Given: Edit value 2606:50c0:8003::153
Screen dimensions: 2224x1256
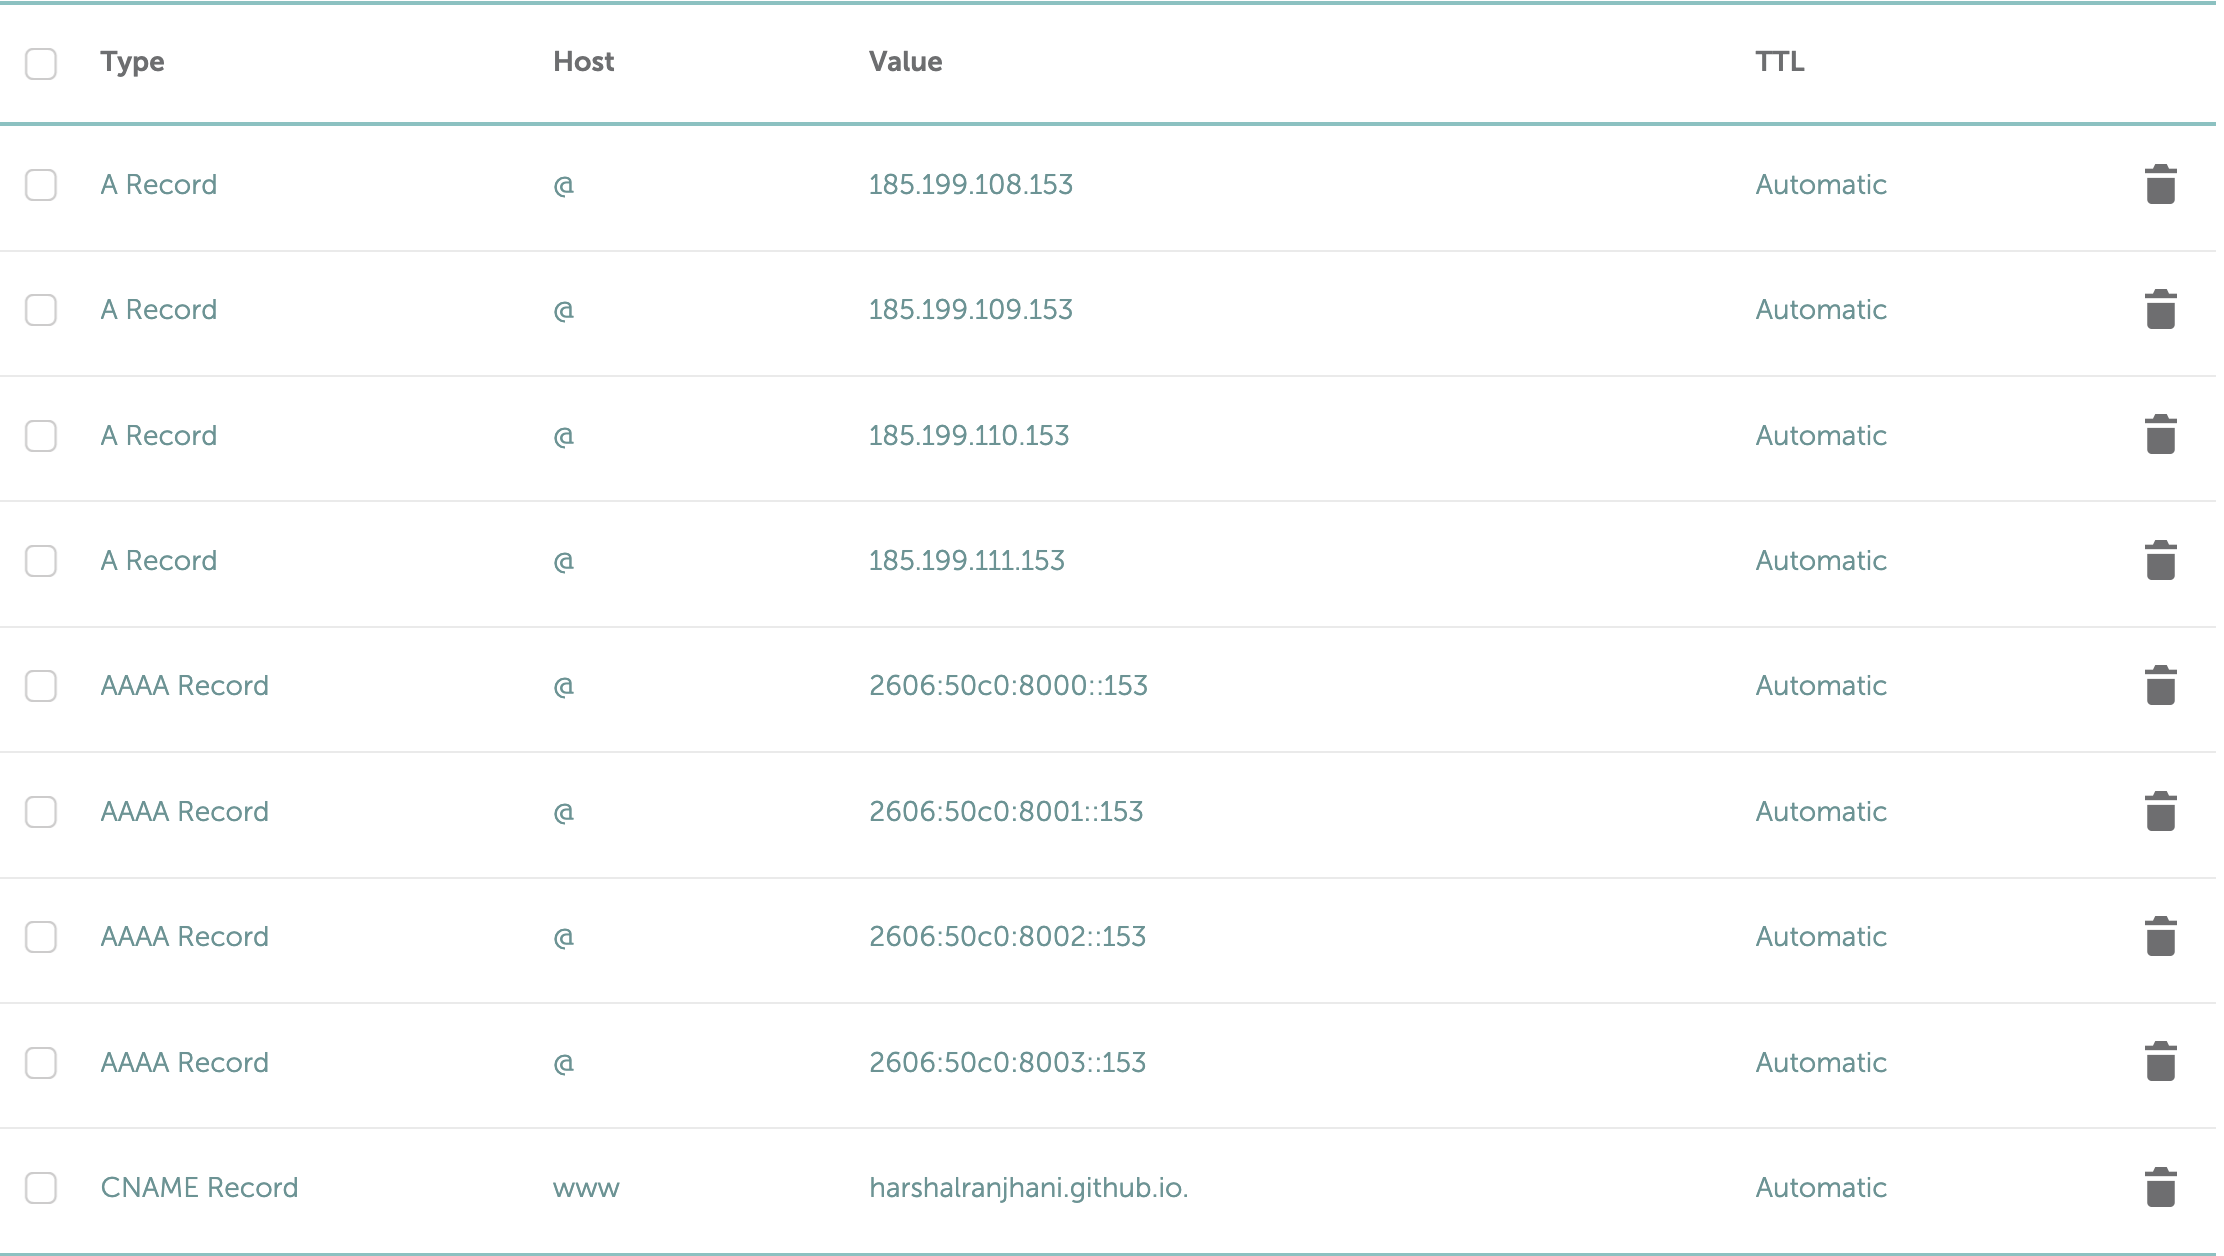Looking at the screenshot, I should (x=1007, y=1063).
